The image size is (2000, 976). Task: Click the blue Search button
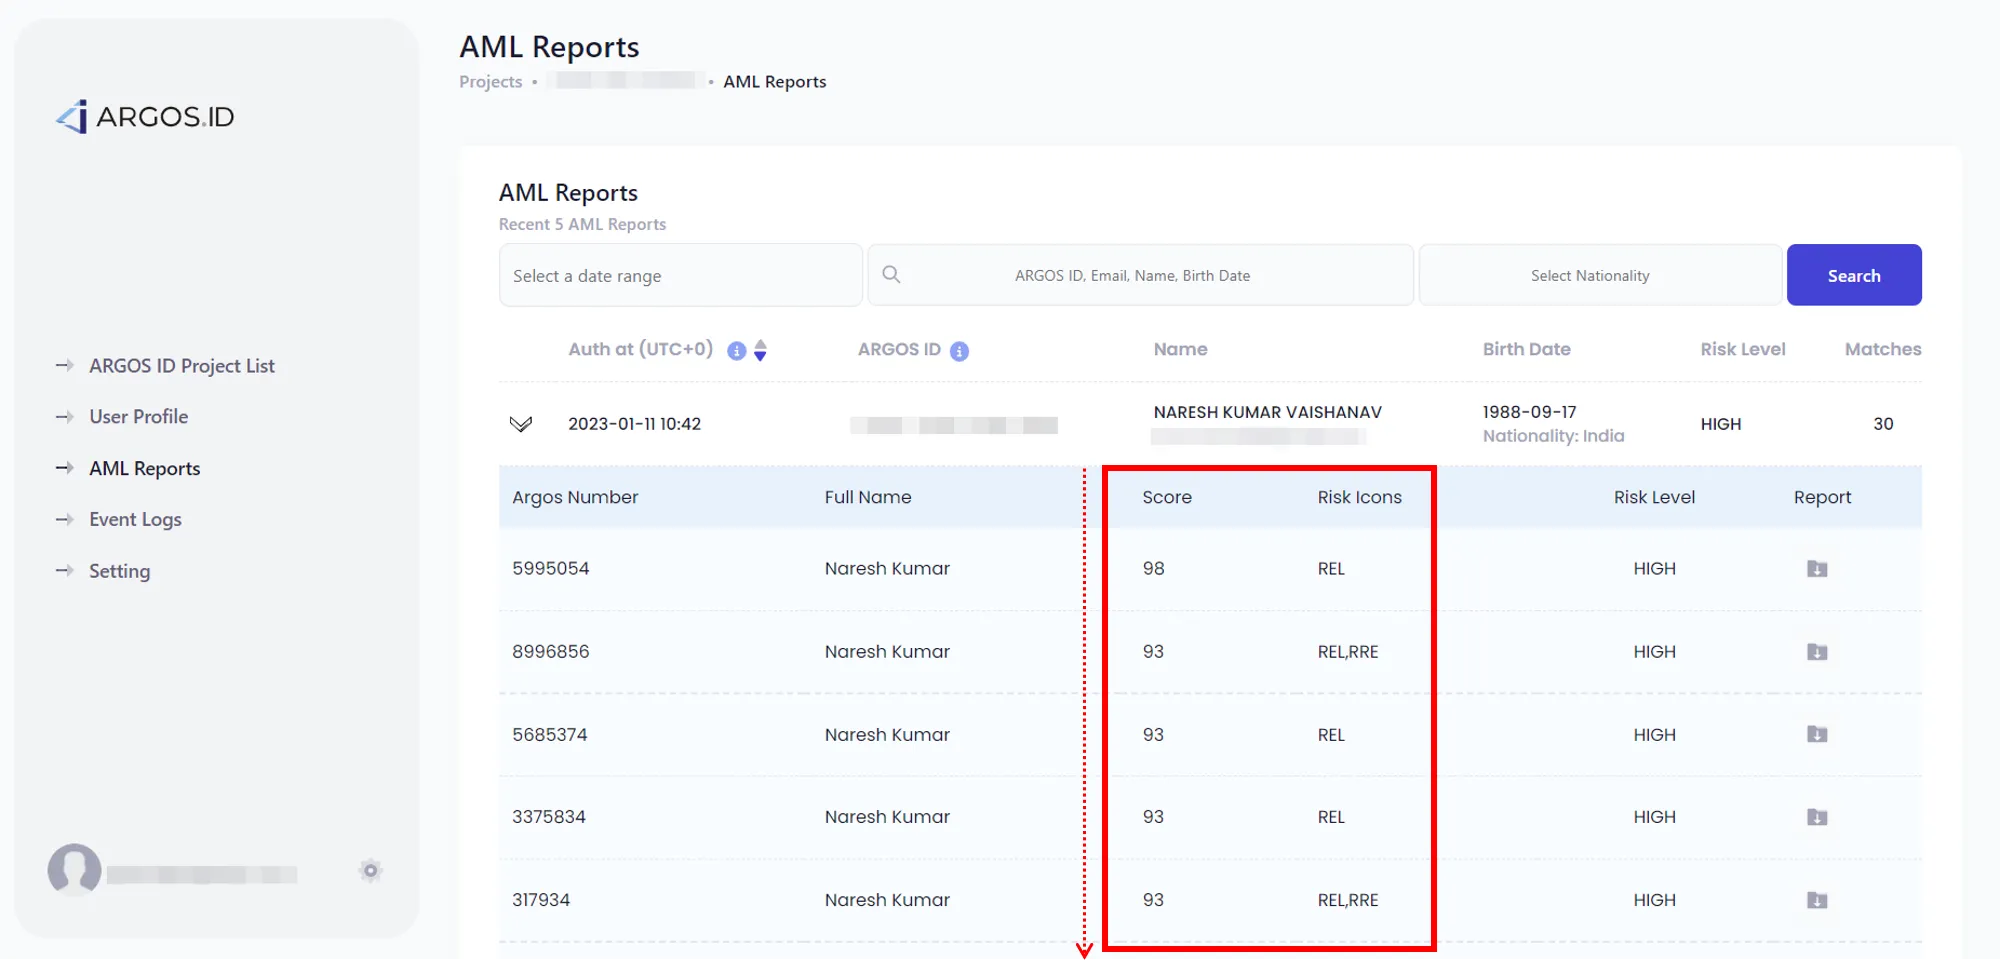pyautogui.click(x=1854, y=275)
